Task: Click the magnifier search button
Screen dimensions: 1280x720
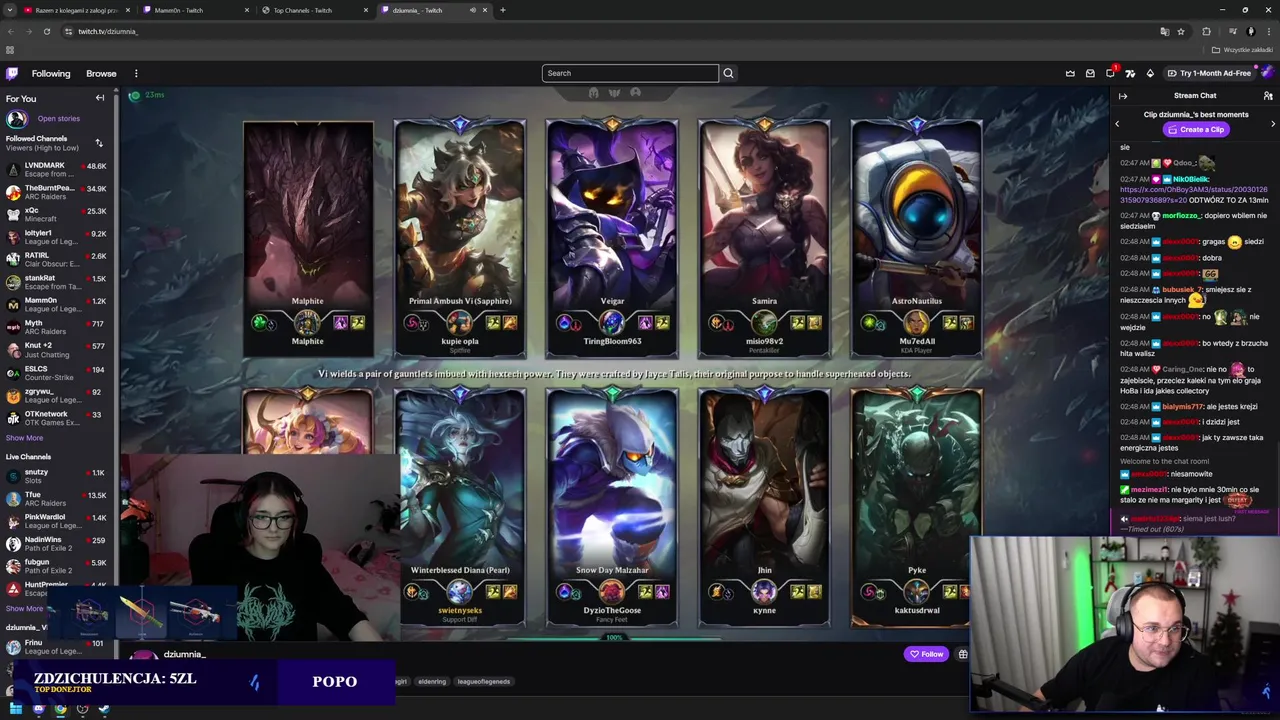Action: pyautogui.click(x=728, y=73)
